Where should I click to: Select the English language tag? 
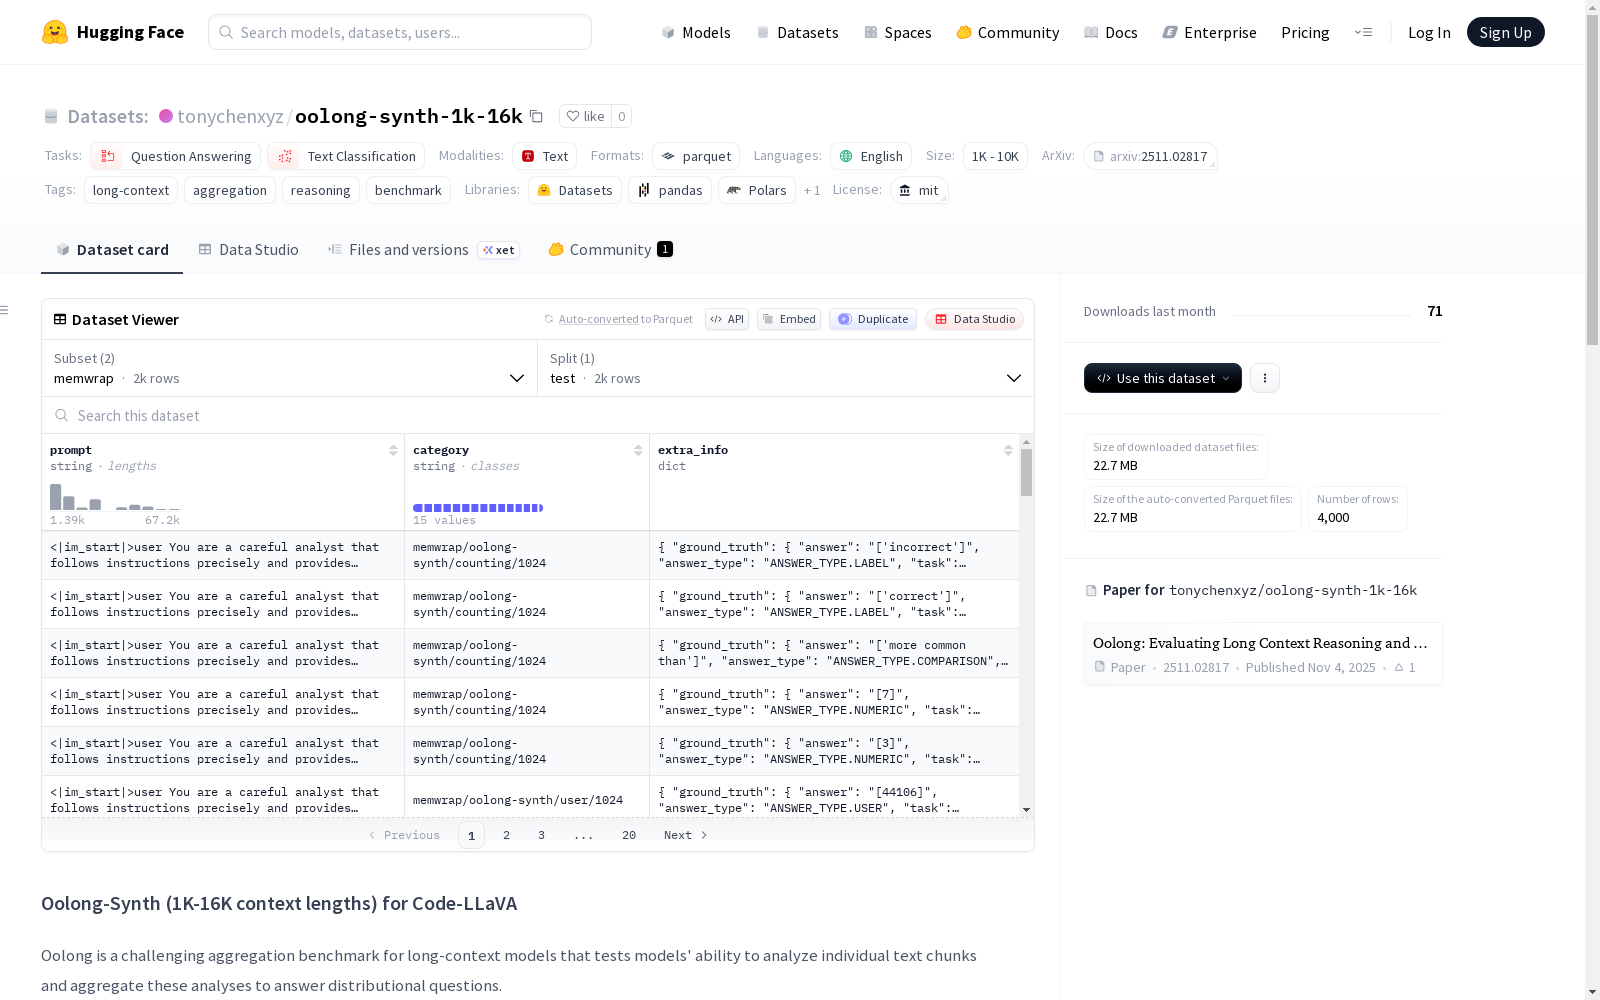tap(871, 156)
